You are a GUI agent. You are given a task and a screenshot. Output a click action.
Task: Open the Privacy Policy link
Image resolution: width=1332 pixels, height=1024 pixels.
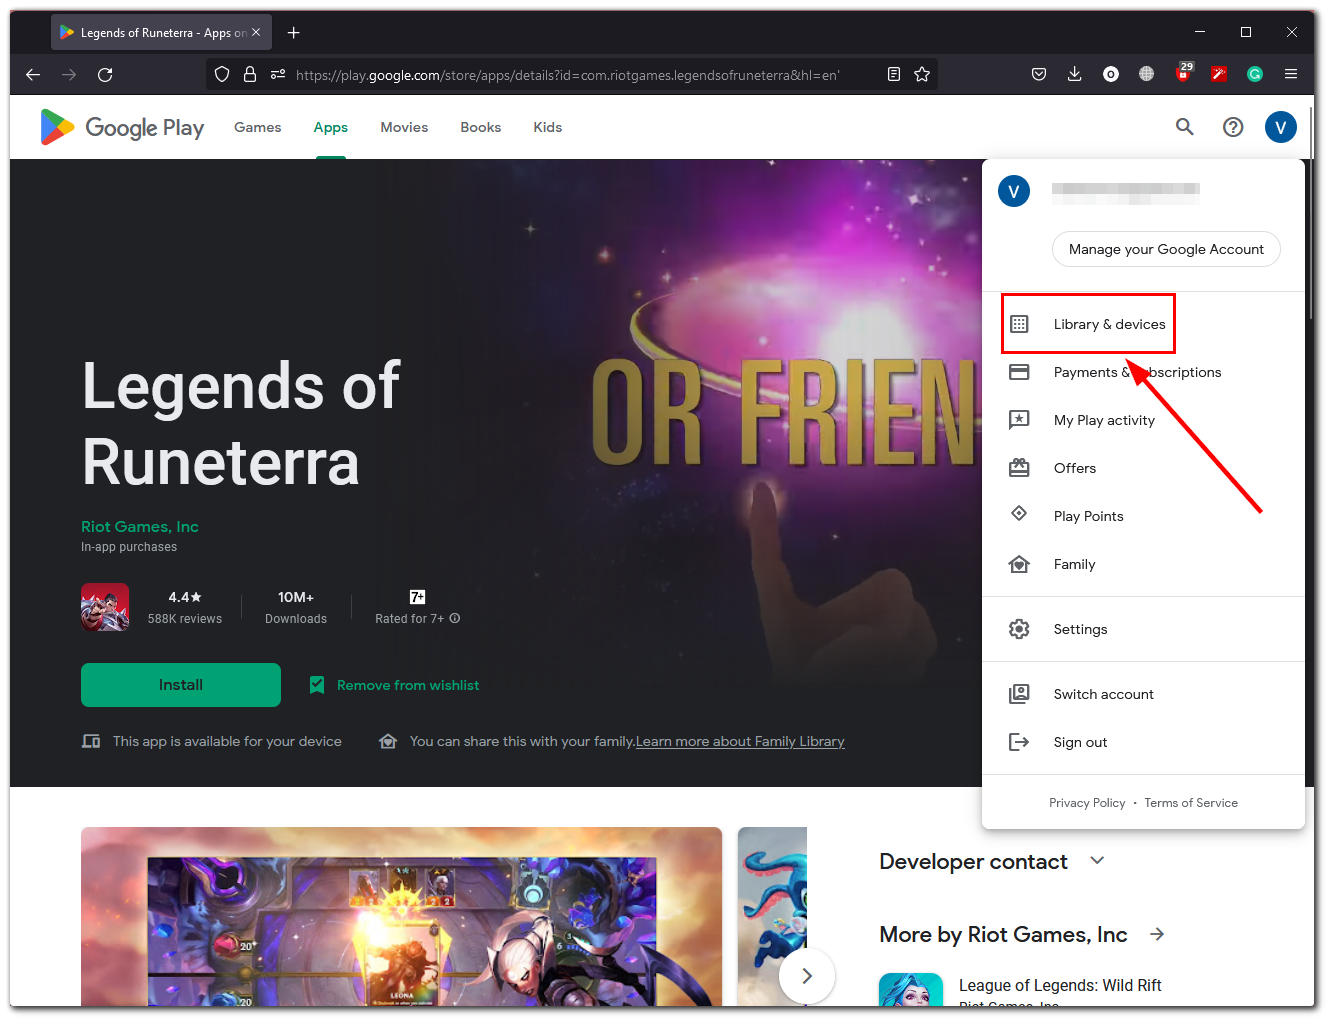coord(1087,803)
